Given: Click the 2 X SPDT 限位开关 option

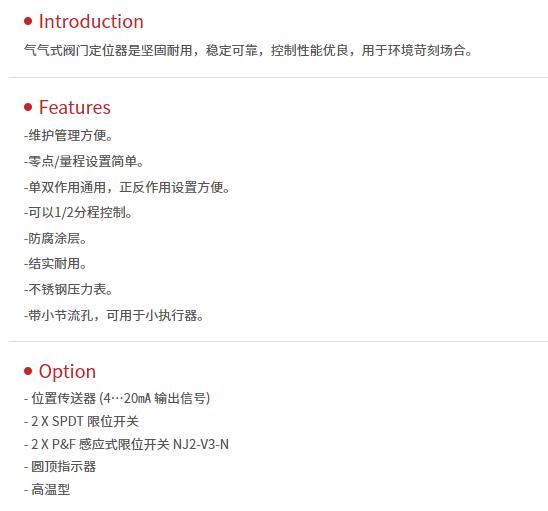Looking at the screenshot, I should tap(81, 422).
